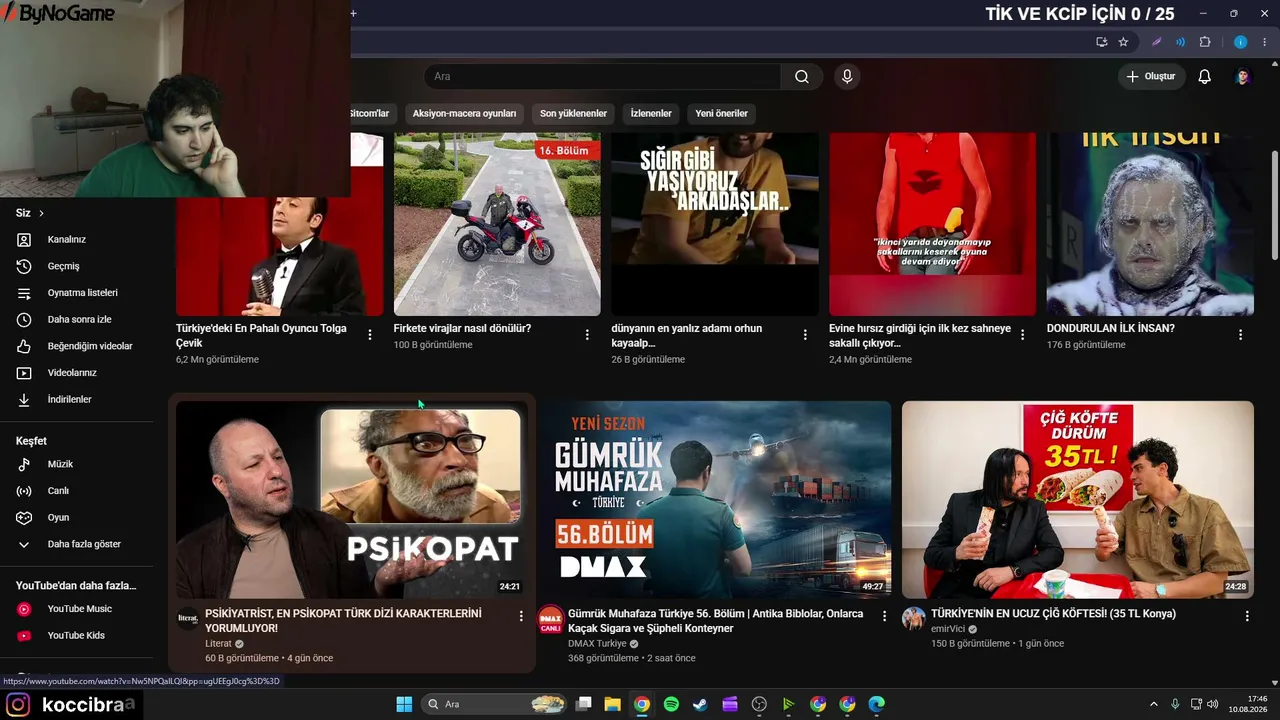Open YouTube Kids from the sidebar
The height and width of the screenshot is (720, 1280).
point(76,635)
